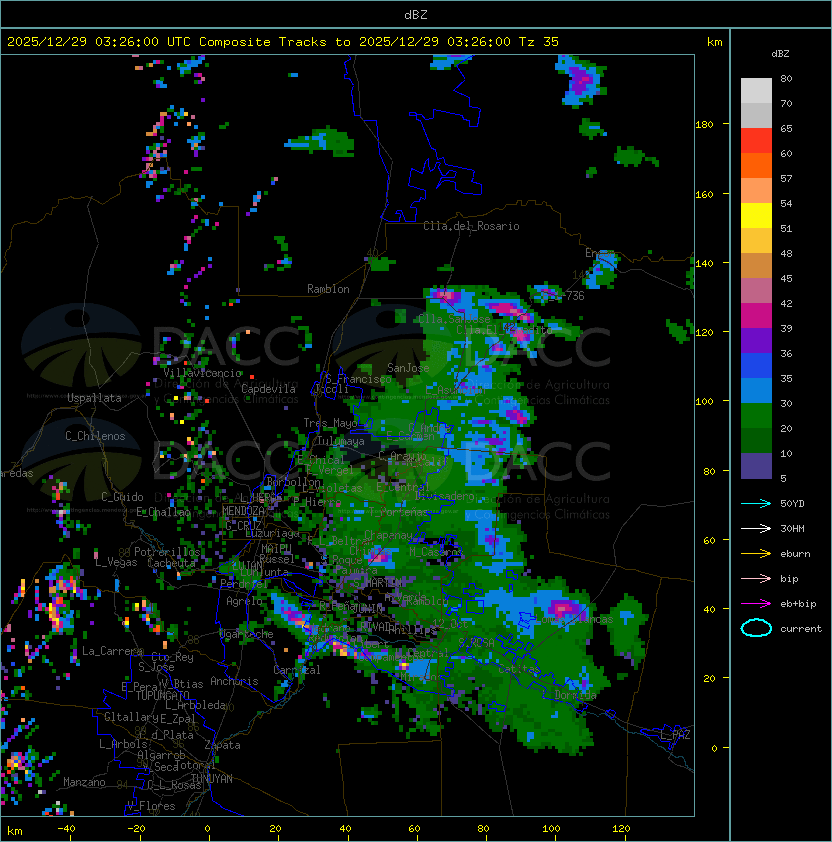Screen dimensions: 832x842
Task: Select the slate 5–10 dBZ swatch
Action: pos(756,466)
